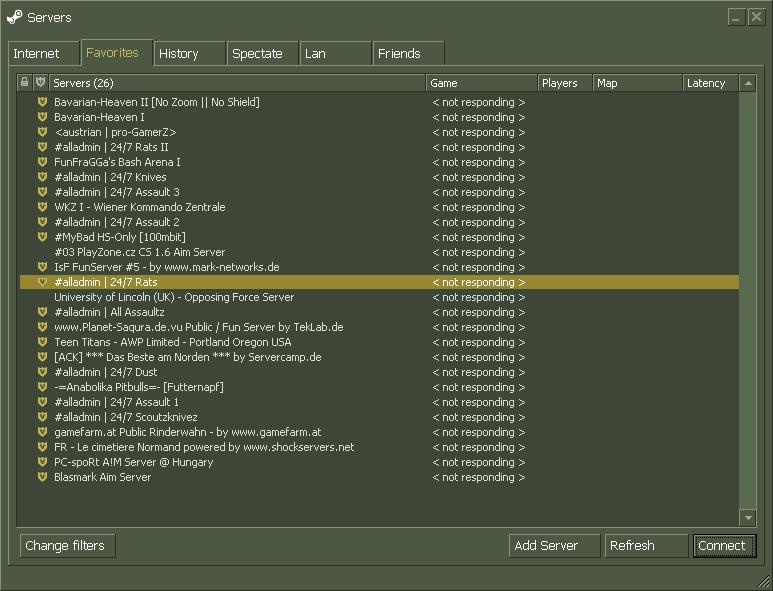773x591 pixels.
Task: Select '#03 PlayZone.cz CS 1.6 Aim Server'
Action: click(x=140, y=252)
